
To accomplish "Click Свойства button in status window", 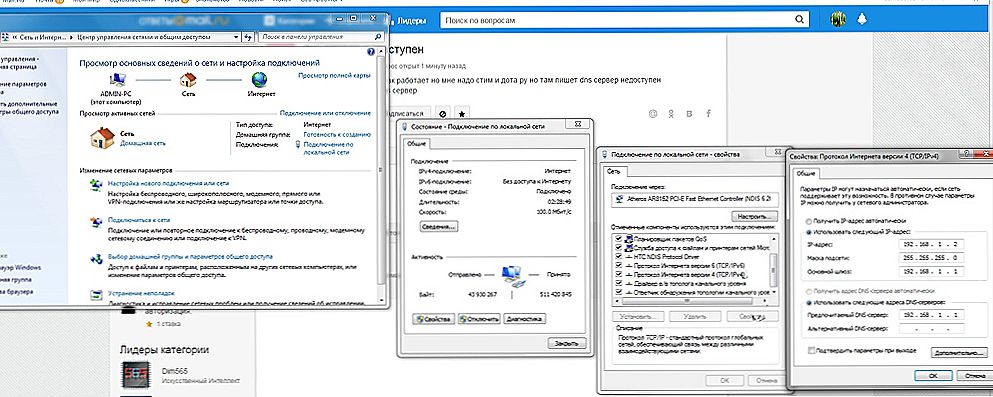I will tap(433, 318).
